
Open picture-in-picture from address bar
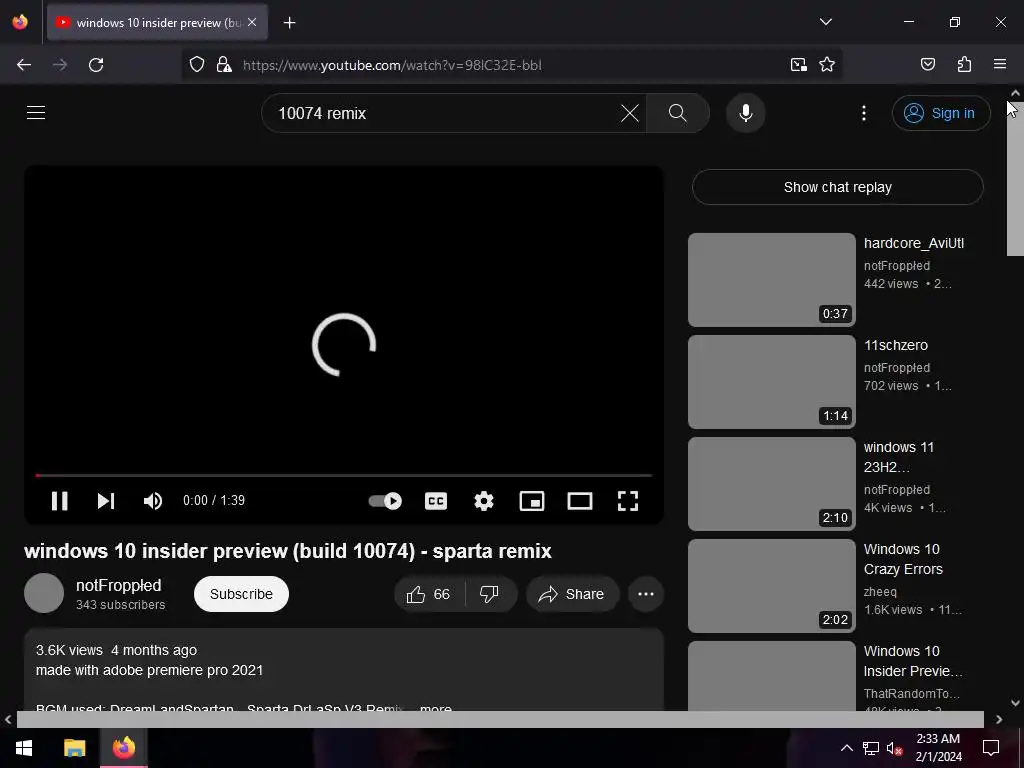click(799, 65)
